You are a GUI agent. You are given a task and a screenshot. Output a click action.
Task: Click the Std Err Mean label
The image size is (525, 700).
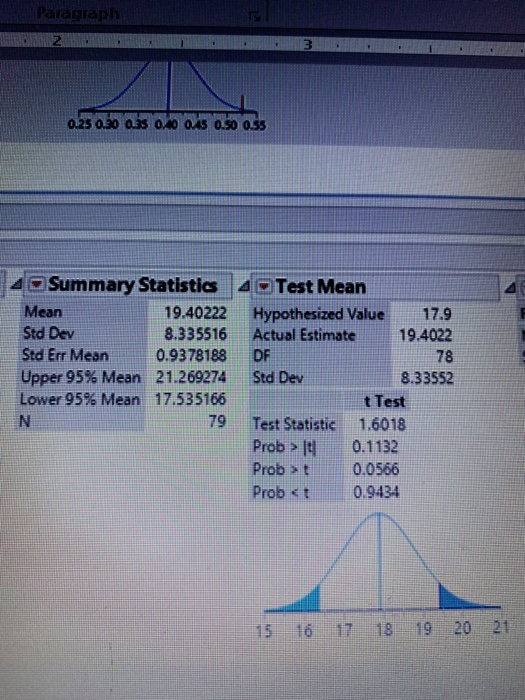click(65, 355)
